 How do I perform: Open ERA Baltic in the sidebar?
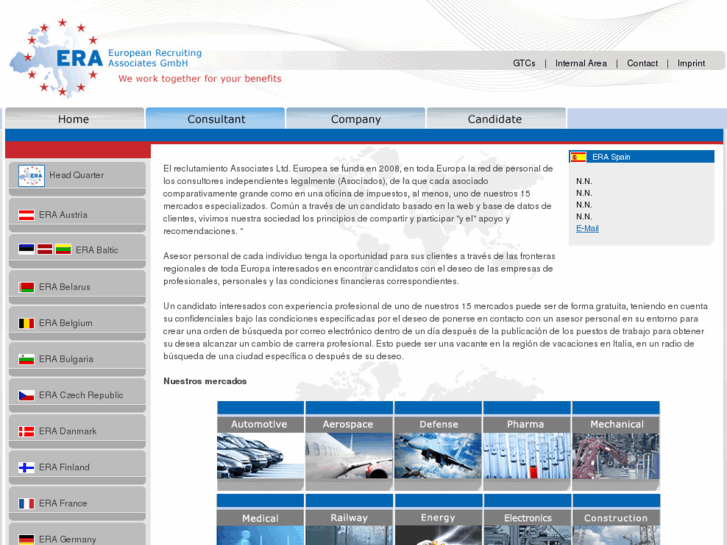(x=77, y=250)
